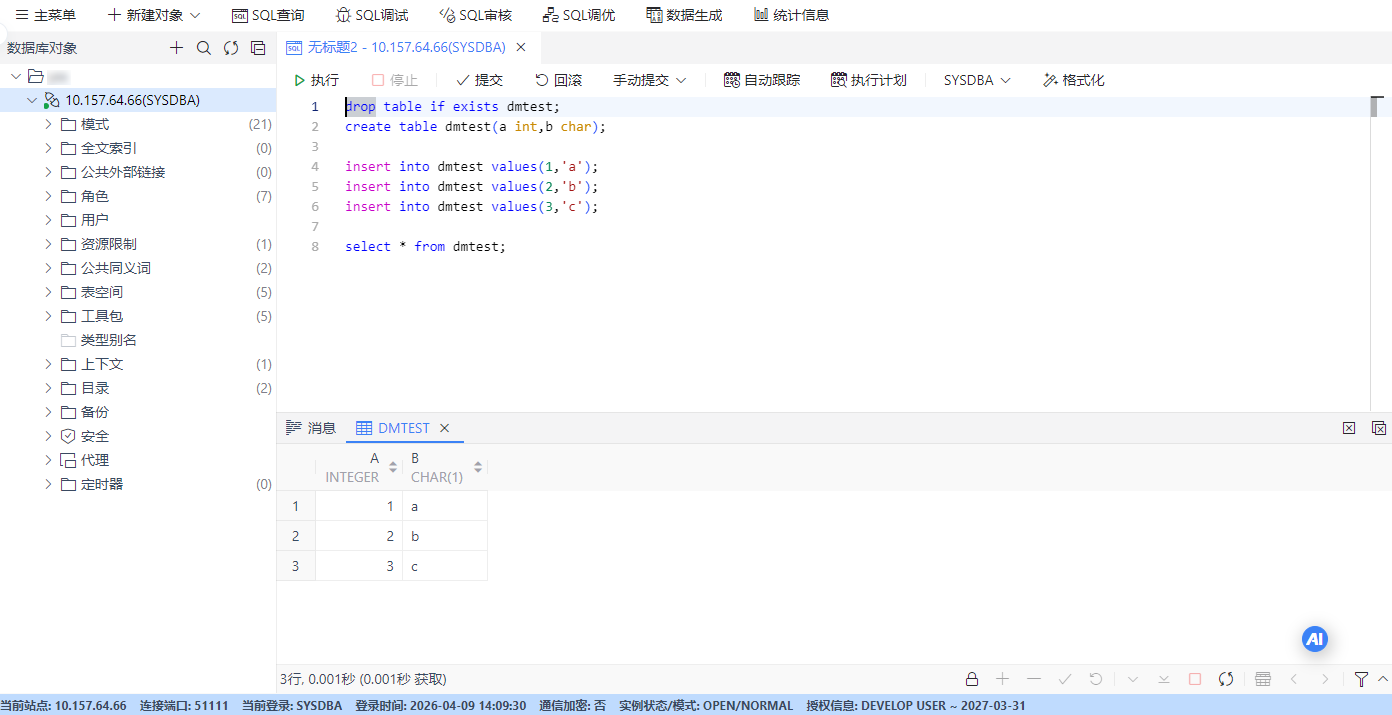This screenshot has width=1392, height=715.
Task: Collapse the root folder in the object tree
Action: point(16,76)
